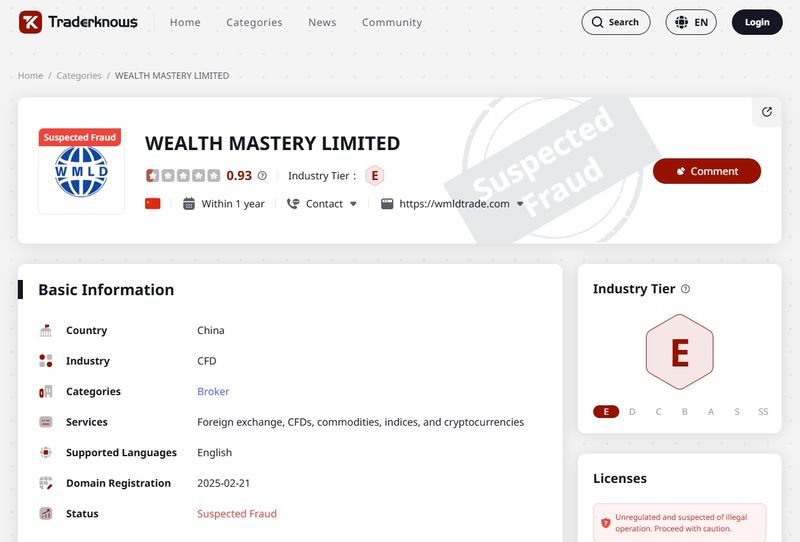Click the Services row icon
The height and width of the screenshot is (542, 800).
coord(46,422)
